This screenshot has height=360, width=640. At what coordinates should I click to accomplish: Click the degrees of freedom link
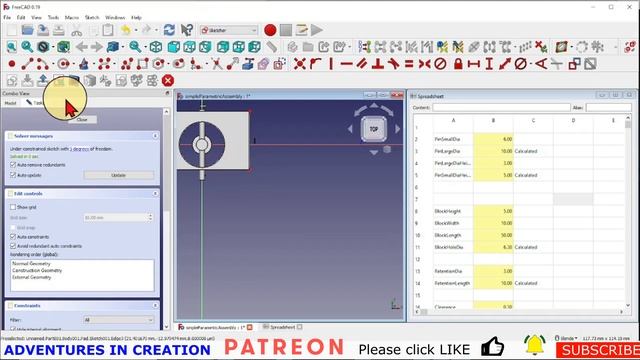click(x=80, y=149)
